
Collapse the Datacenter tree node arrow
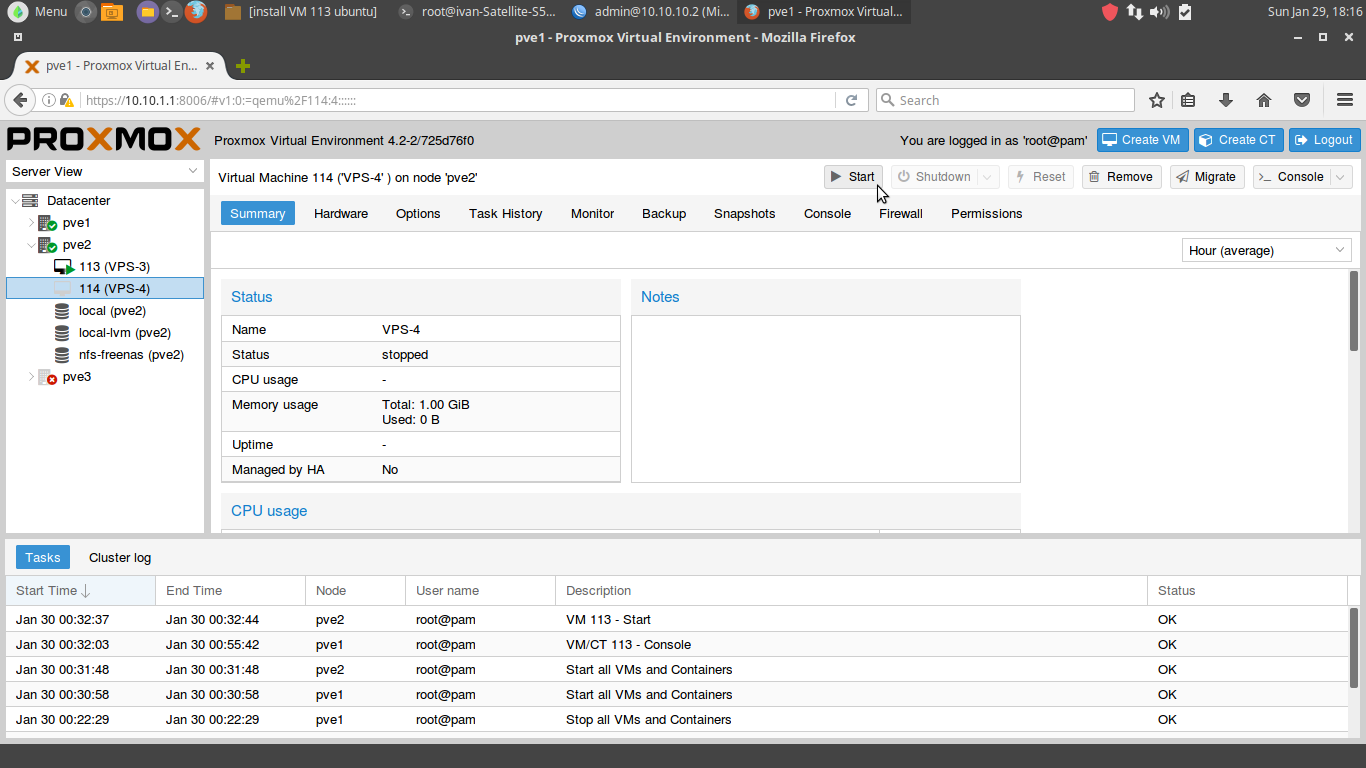coord(14,201)
